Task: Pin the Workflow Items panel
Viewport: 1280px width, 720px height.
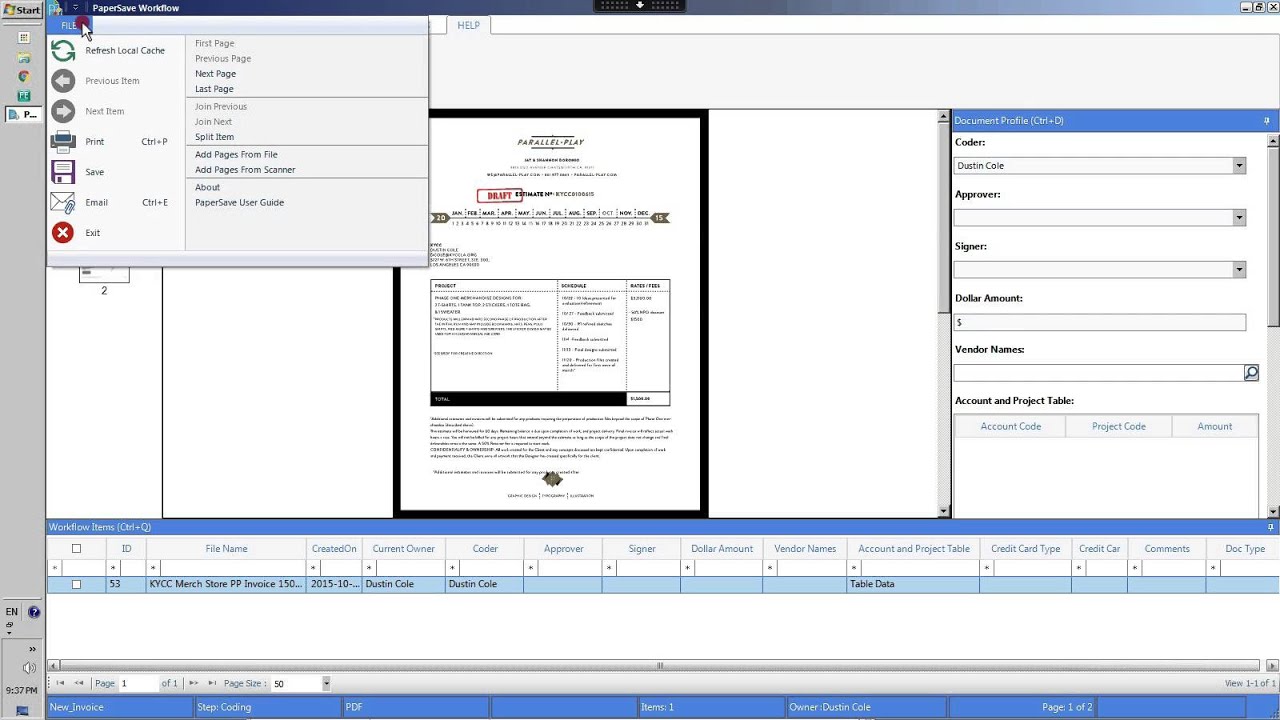Action: coord(1271,527)
